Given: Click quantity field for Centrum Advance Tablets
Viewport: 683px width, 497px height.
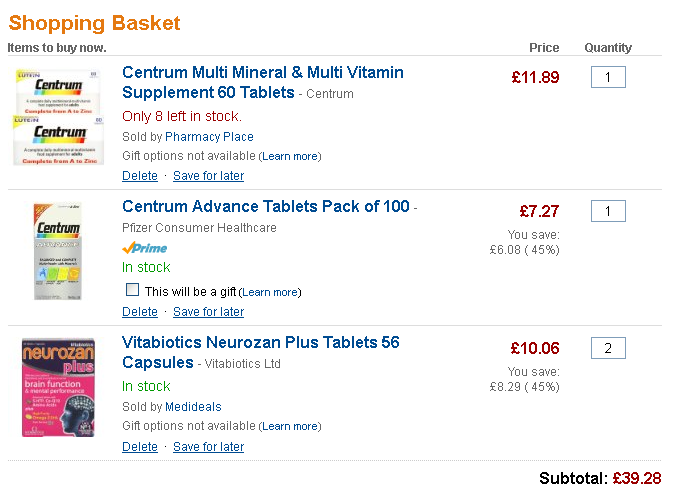Looking at the screenshot, I should 608,212.
